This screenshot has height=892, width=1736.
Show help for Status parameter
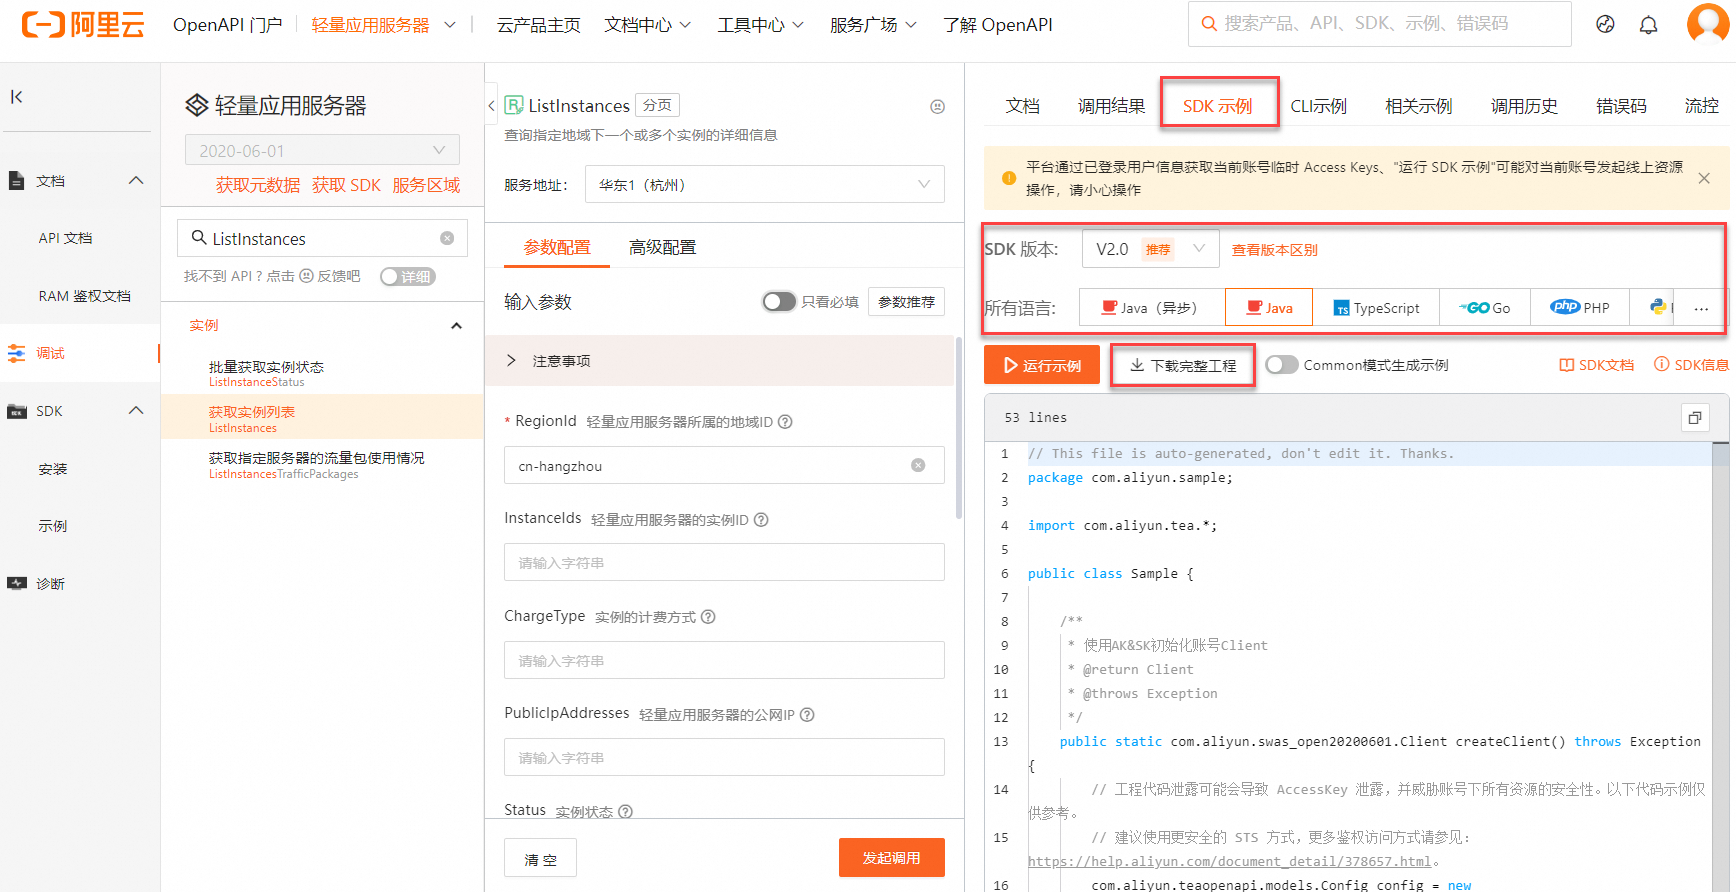pos(625,811)
